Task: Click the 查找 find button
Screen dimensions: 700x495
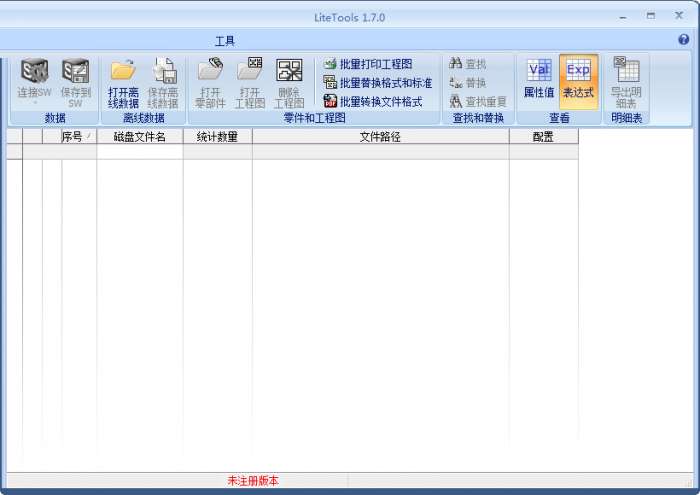Action: click(x=467, y=64)
